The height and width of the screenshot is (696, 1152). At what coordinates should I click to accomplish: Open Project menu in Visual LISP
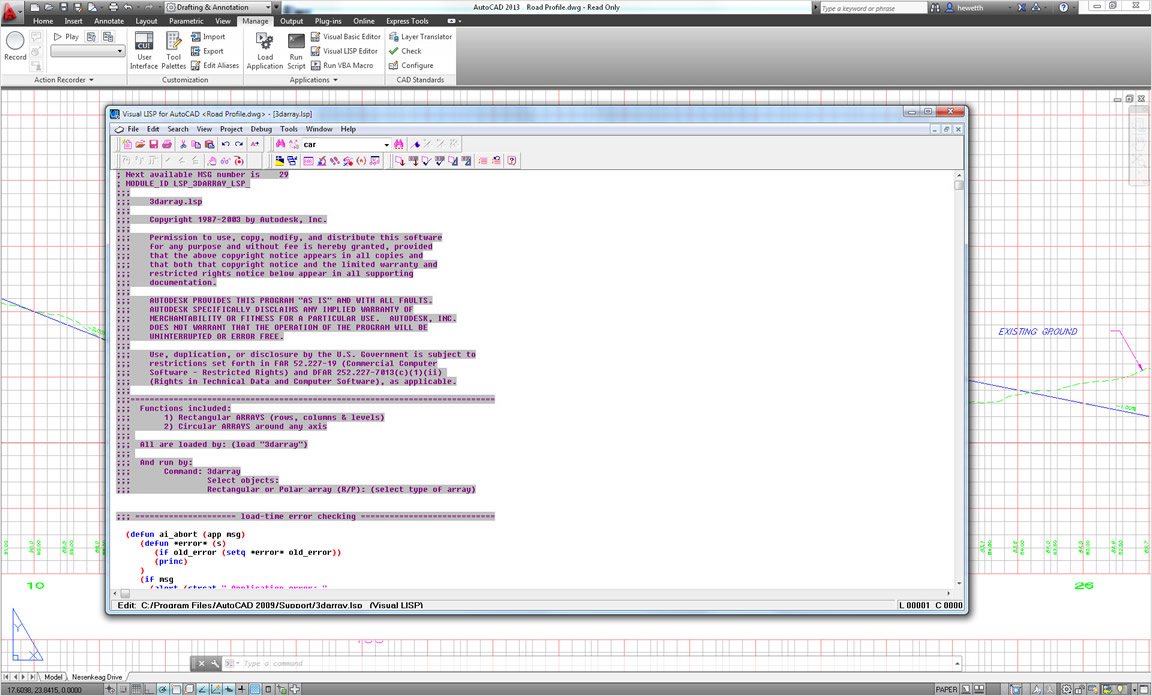coord(231,129)
